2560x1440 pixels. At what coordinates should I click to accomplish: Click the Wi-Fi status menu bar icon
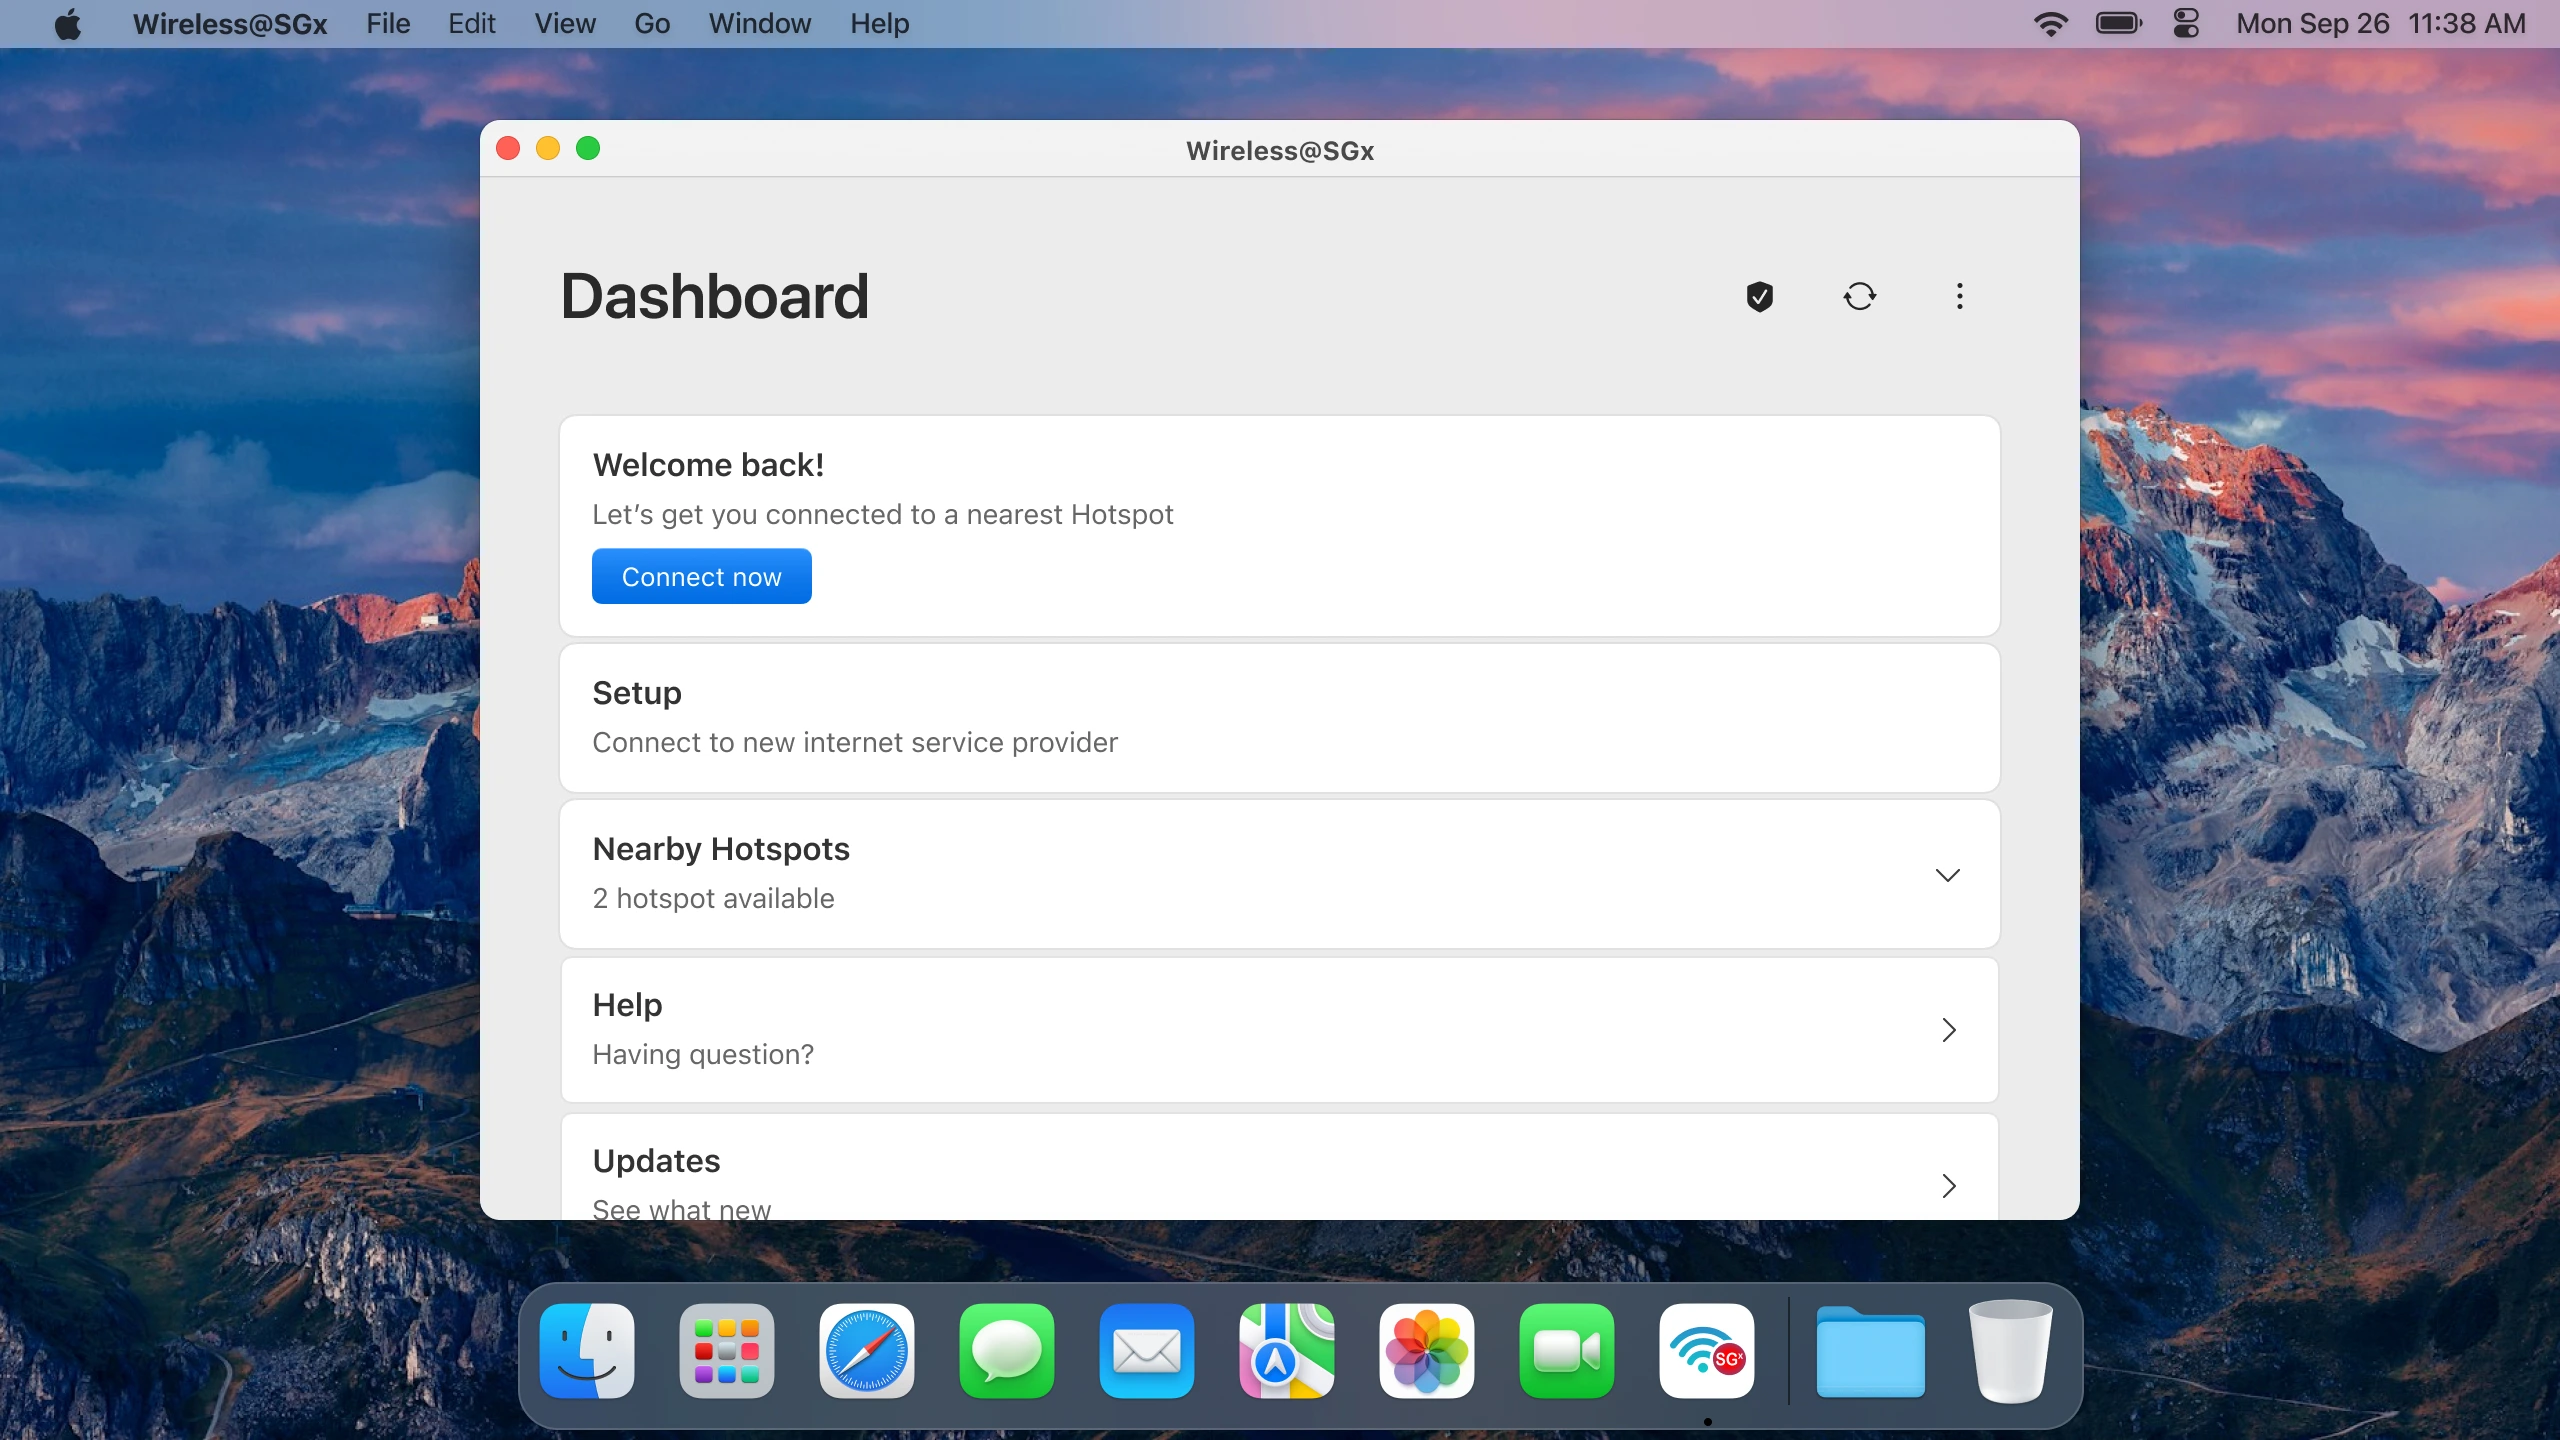tap(2050, 24)
